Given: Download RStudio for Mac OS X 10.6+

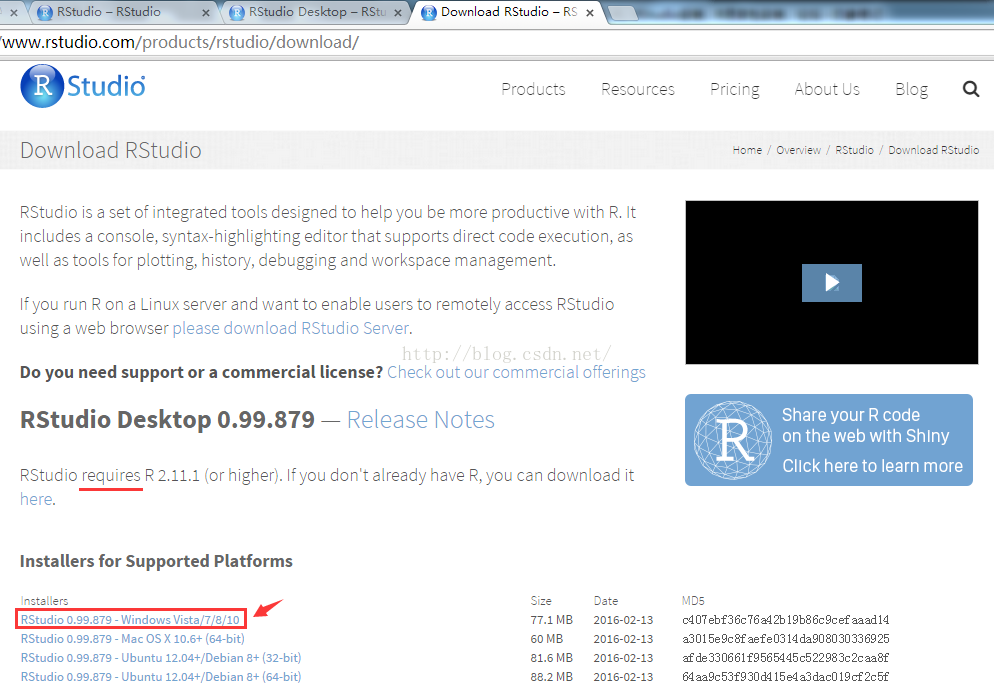Looking at the screenshot, I should click(132, 638).
